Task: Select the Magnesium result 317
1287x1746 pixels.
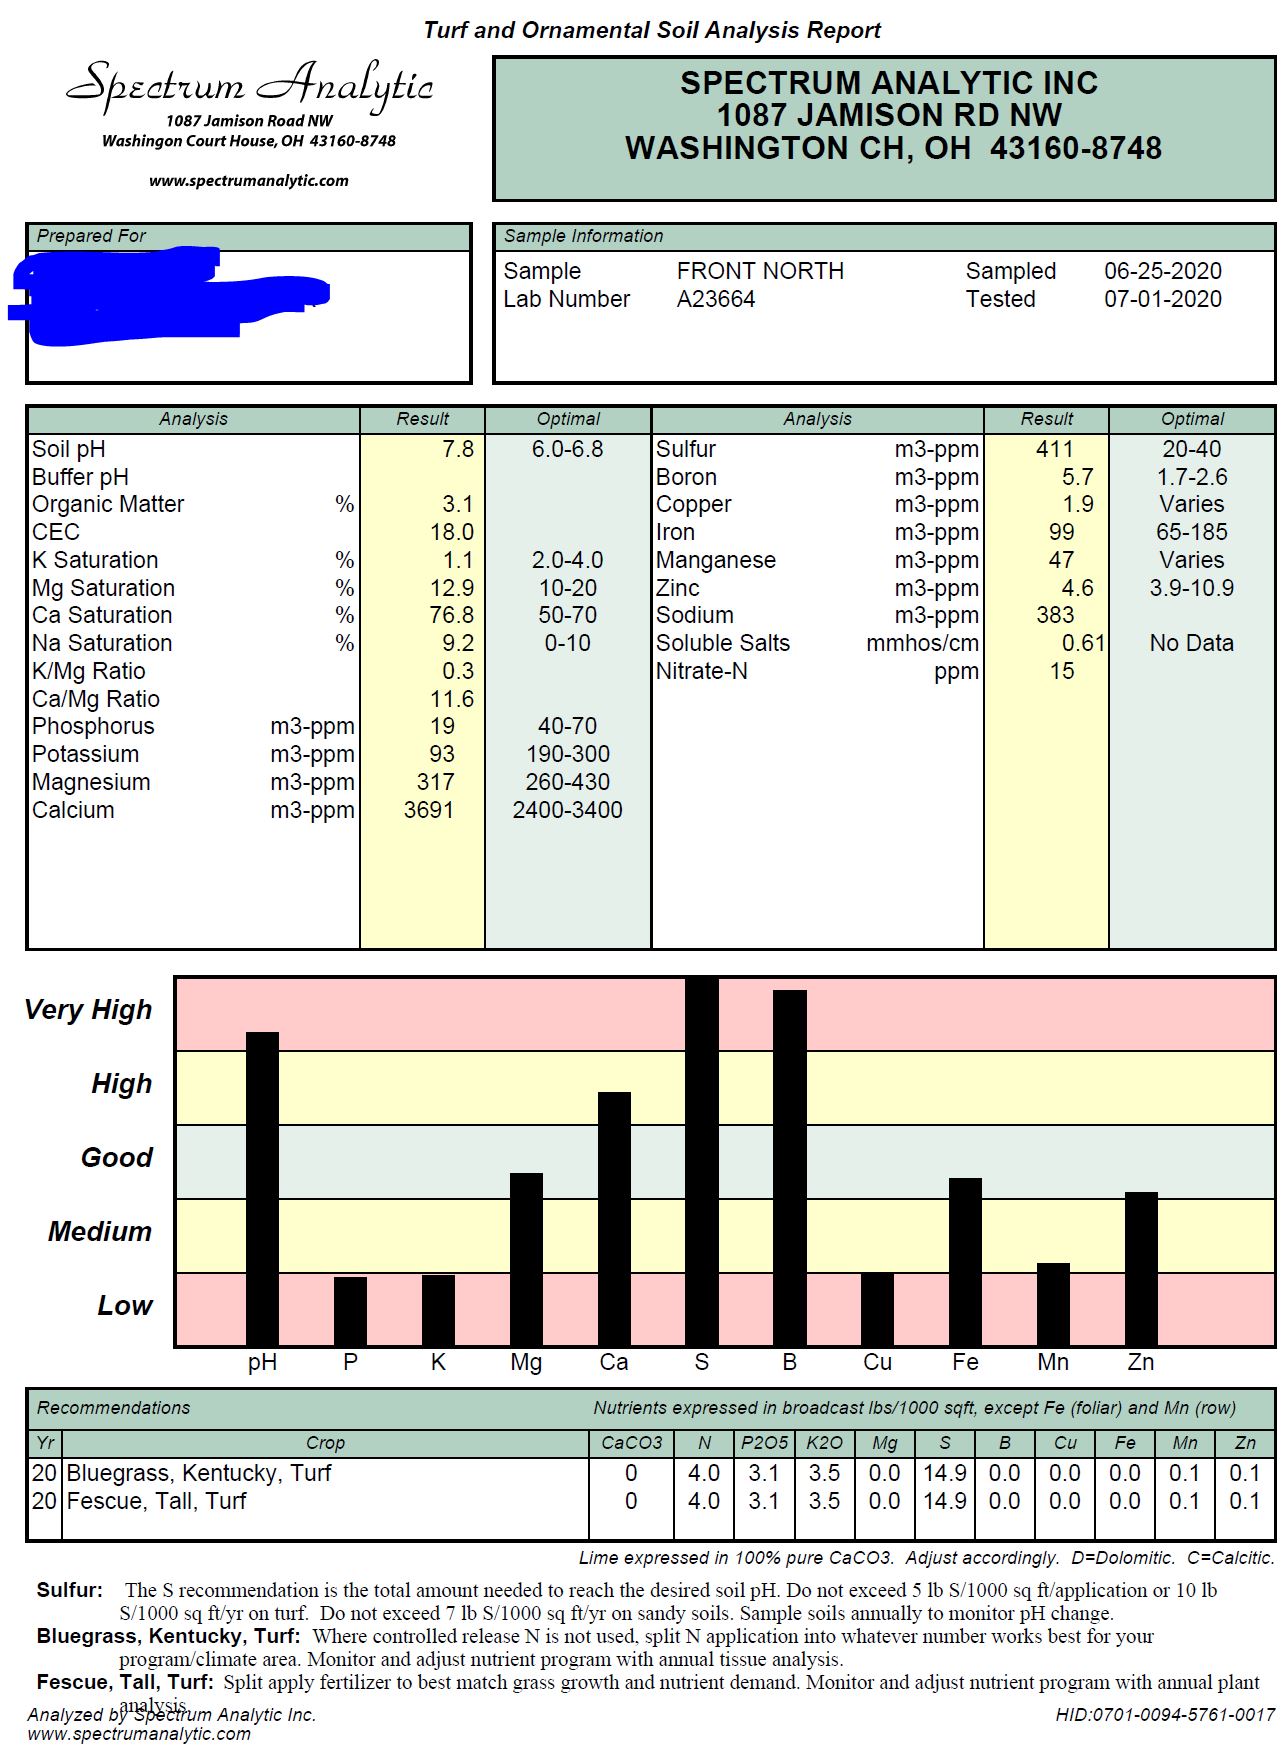Action: click(435, 782)
